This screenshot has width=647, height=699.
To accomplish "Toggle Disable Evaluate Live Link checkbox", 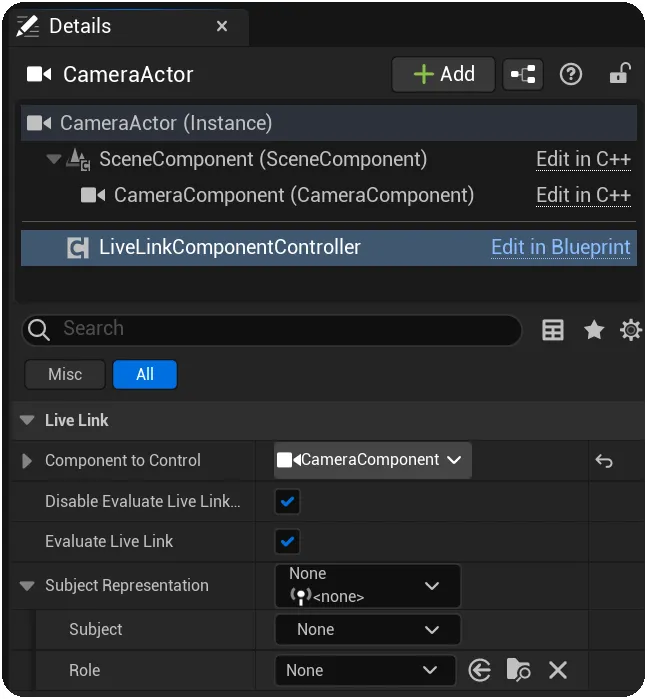I will coord(287,502).
